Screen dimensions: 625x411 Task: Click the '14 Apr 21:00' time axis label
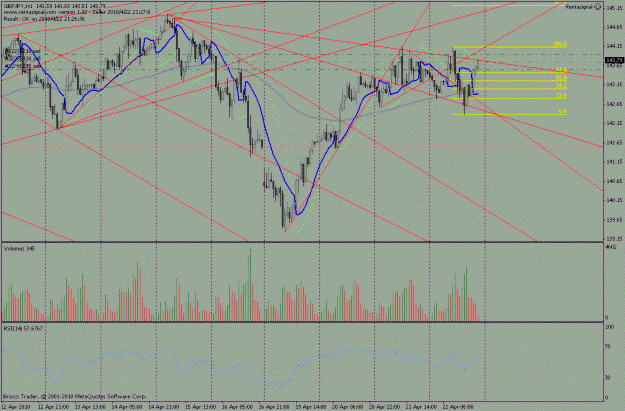163,407
